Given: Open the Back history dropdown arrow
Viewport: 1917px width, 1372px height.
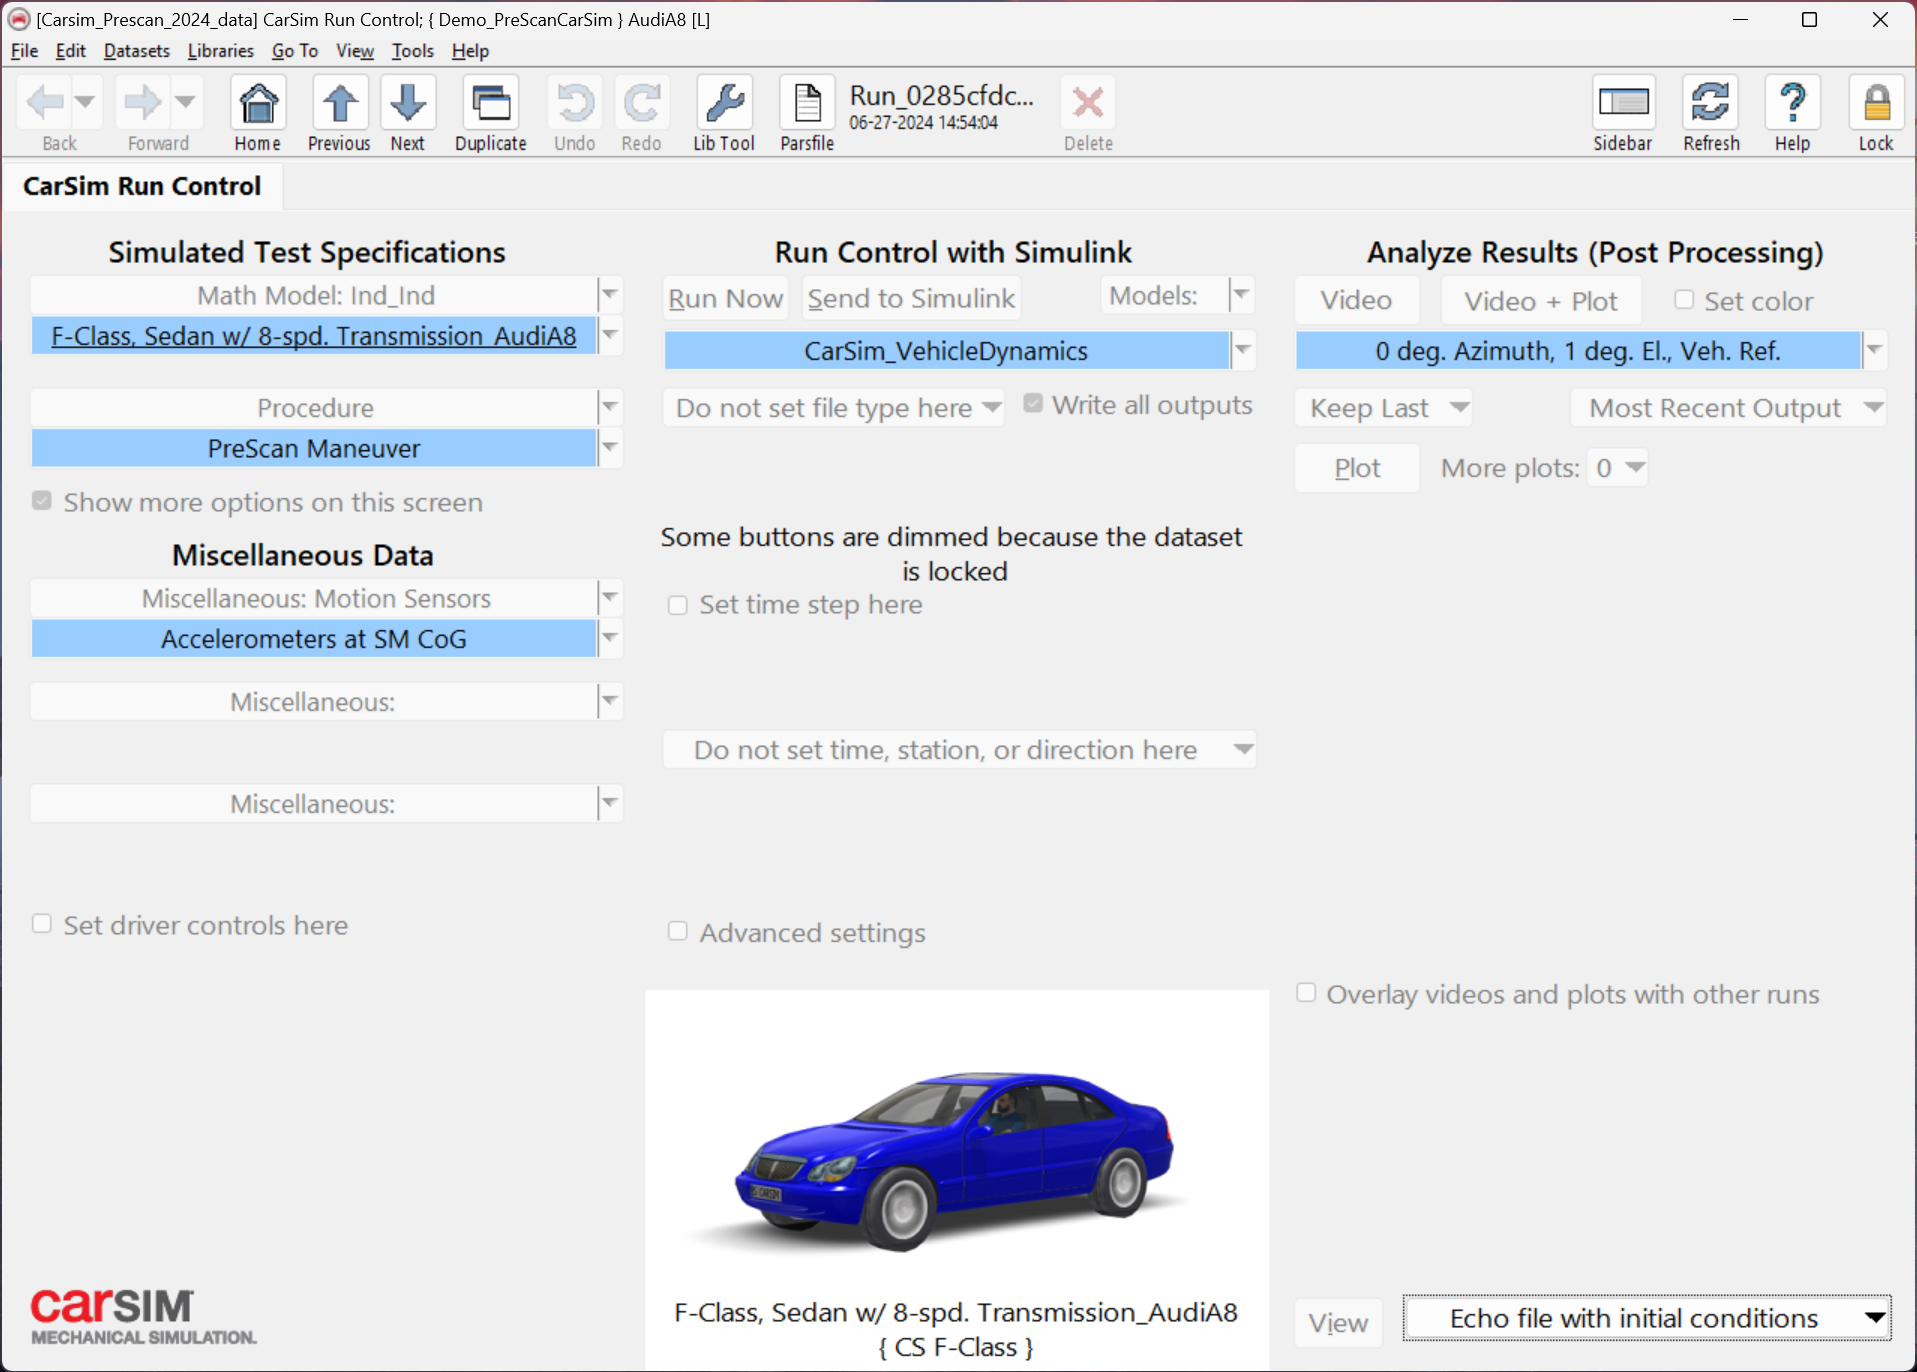Looking at the screenshot, I should click(85, 101).
